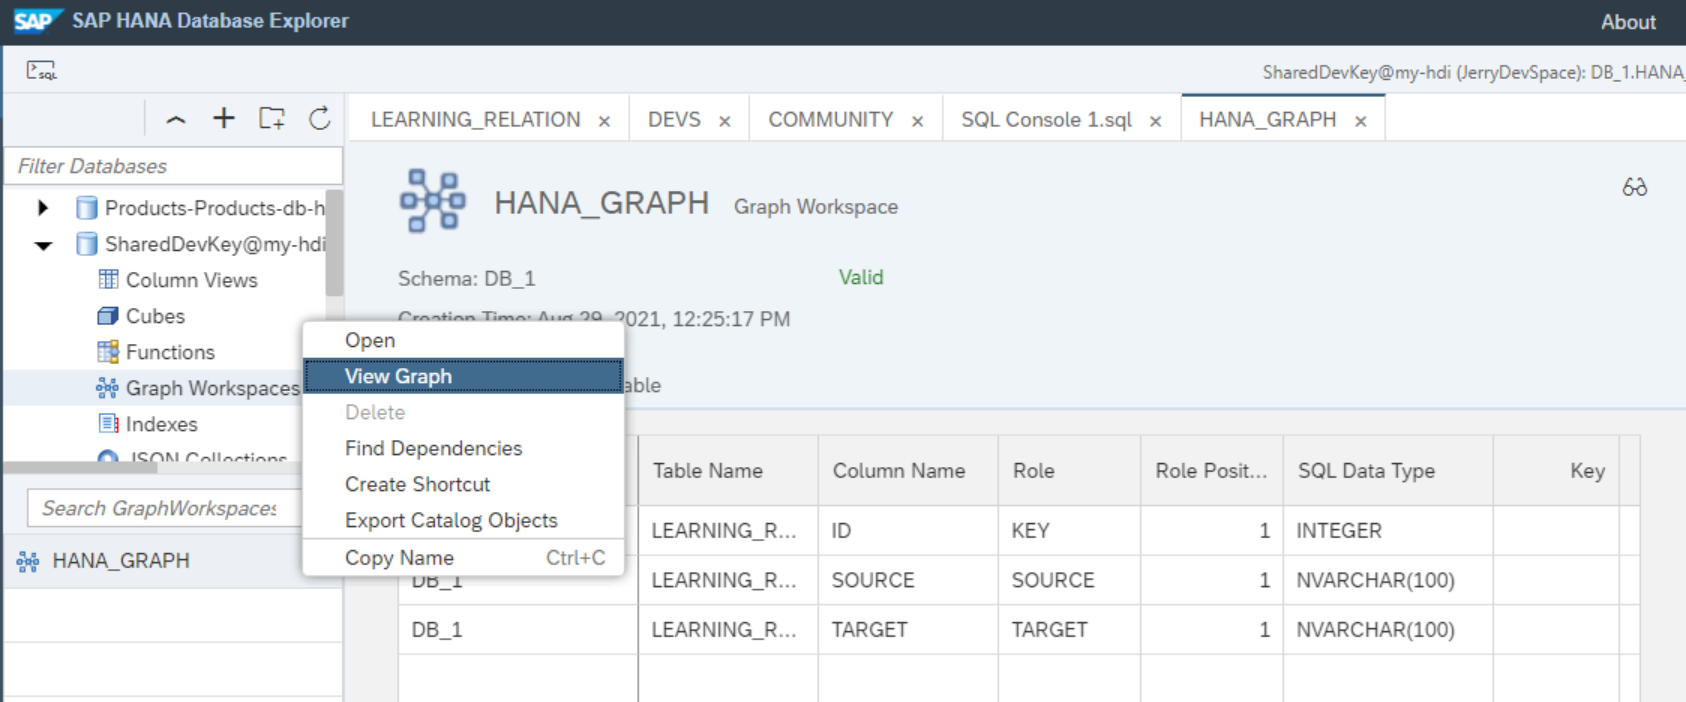Click the Indexes icon in tree

pyautogui.click(x=108, y=423)
